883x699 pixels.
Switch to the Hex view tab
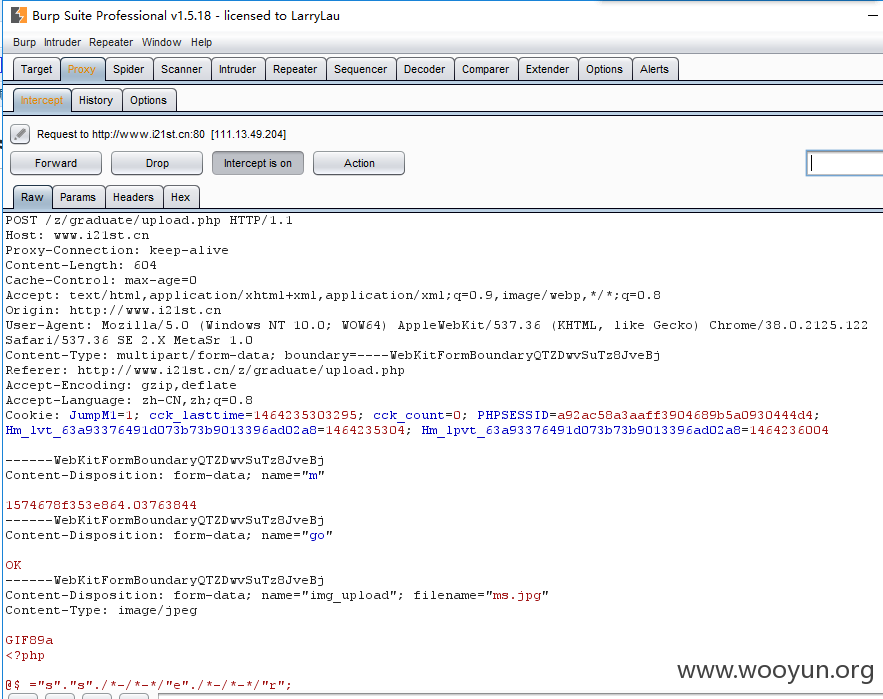[x=180, y=197]
